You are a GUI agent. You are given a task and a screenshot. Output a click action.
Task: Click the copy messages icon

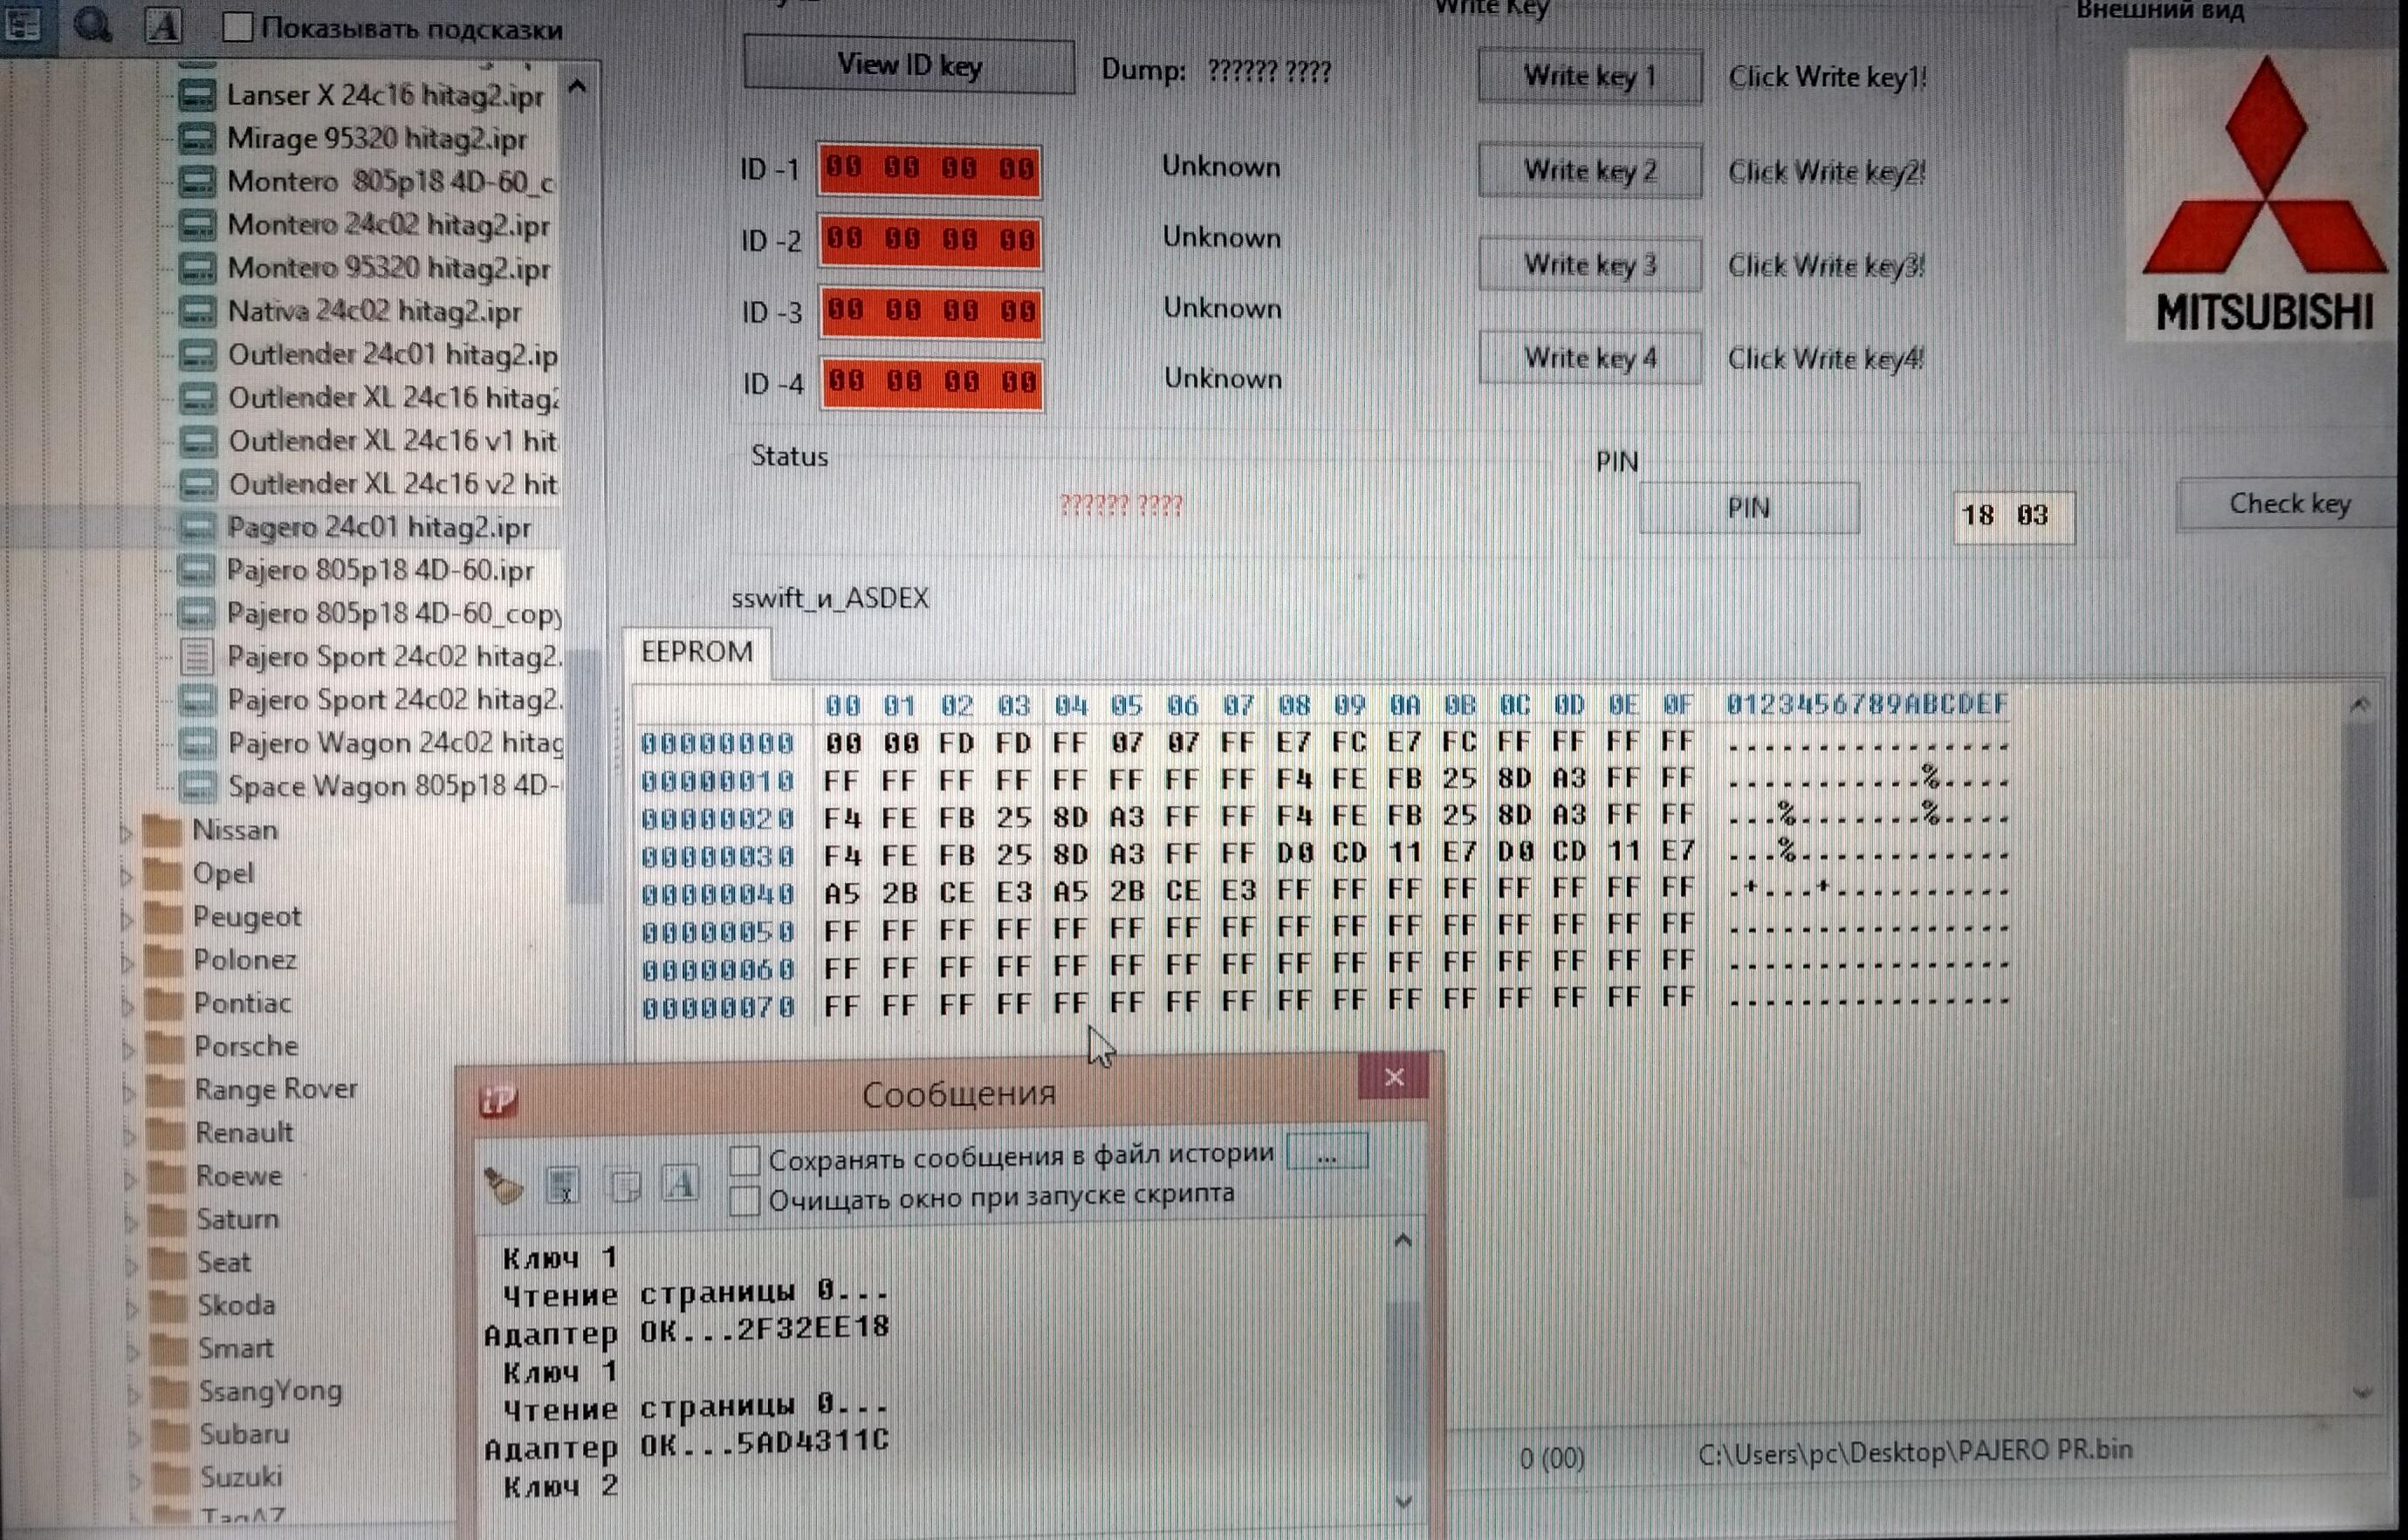tap(624, 1186)
